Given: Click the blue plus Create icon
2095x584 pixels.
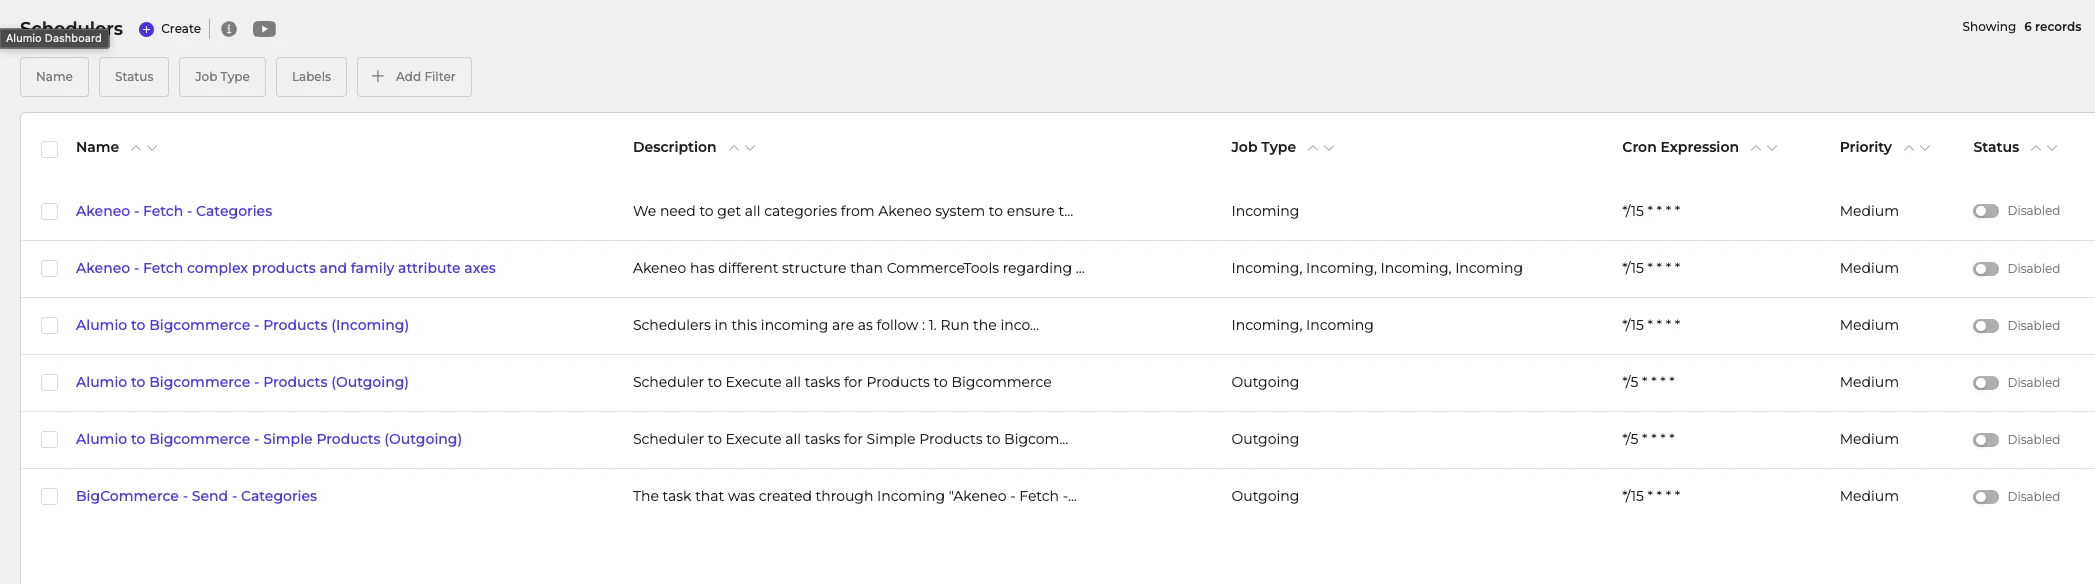Looking at the screenshot, I should tap(146, 29).
